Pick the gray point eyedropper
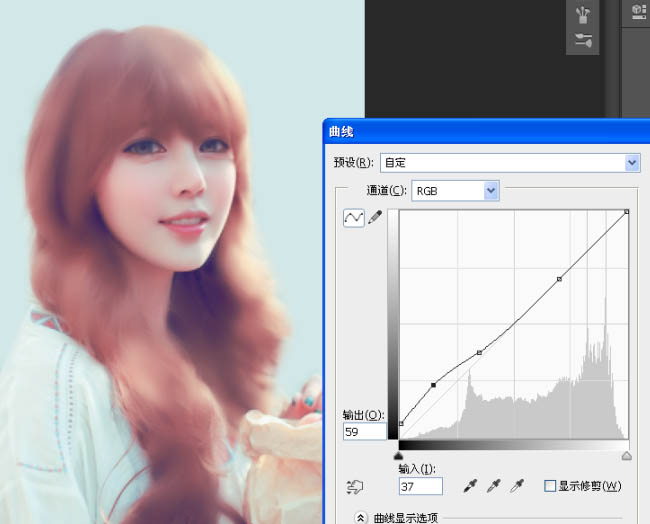The height and width of the screenshot is (524, 650). (493, 486)
